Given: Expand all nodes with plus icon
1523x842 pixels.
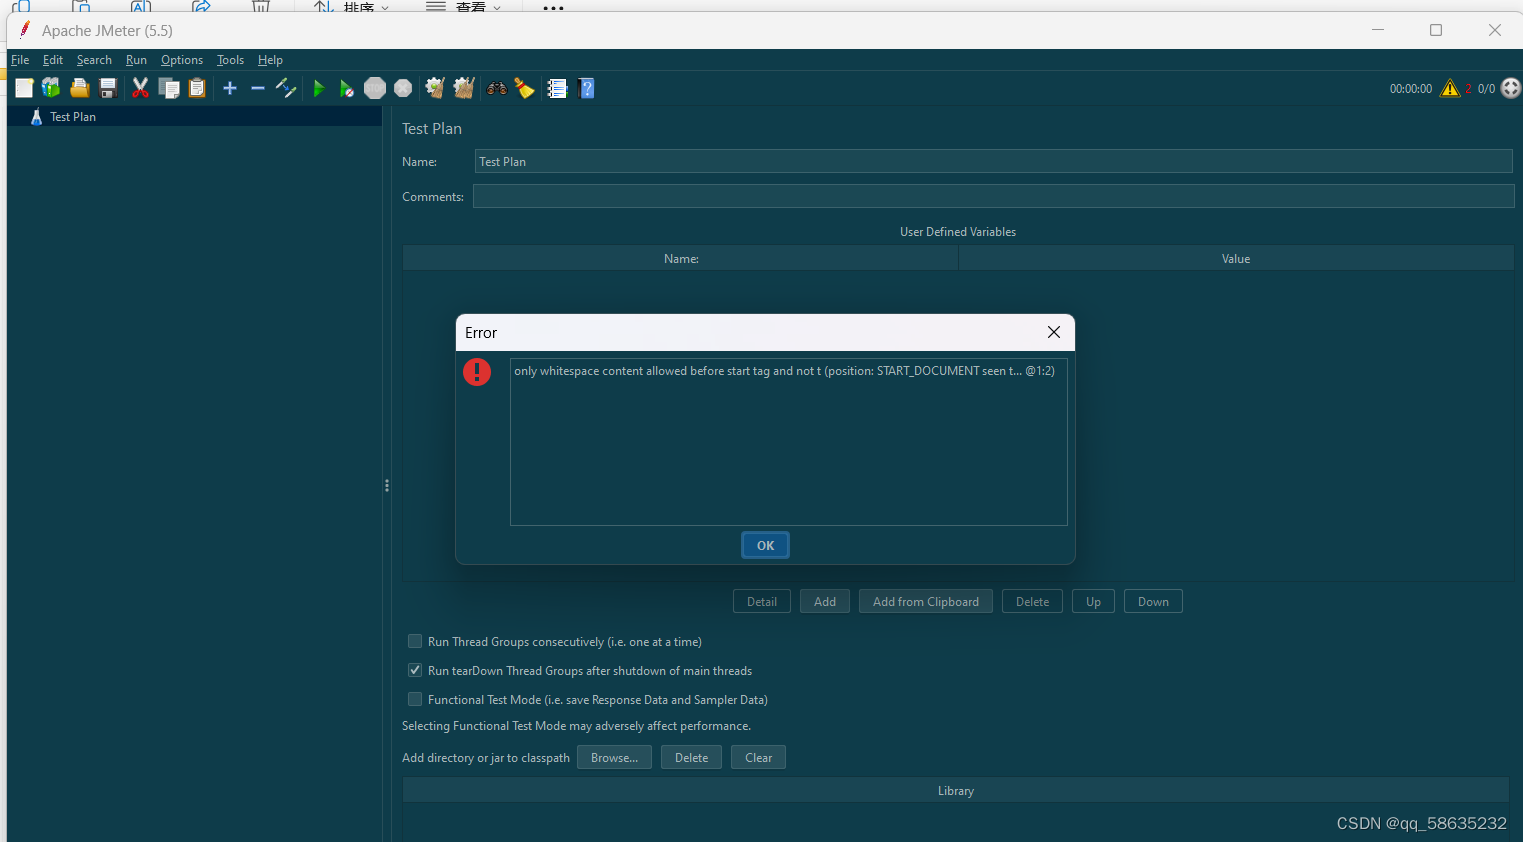Looking at the screenshot, I should pos(230,88).
